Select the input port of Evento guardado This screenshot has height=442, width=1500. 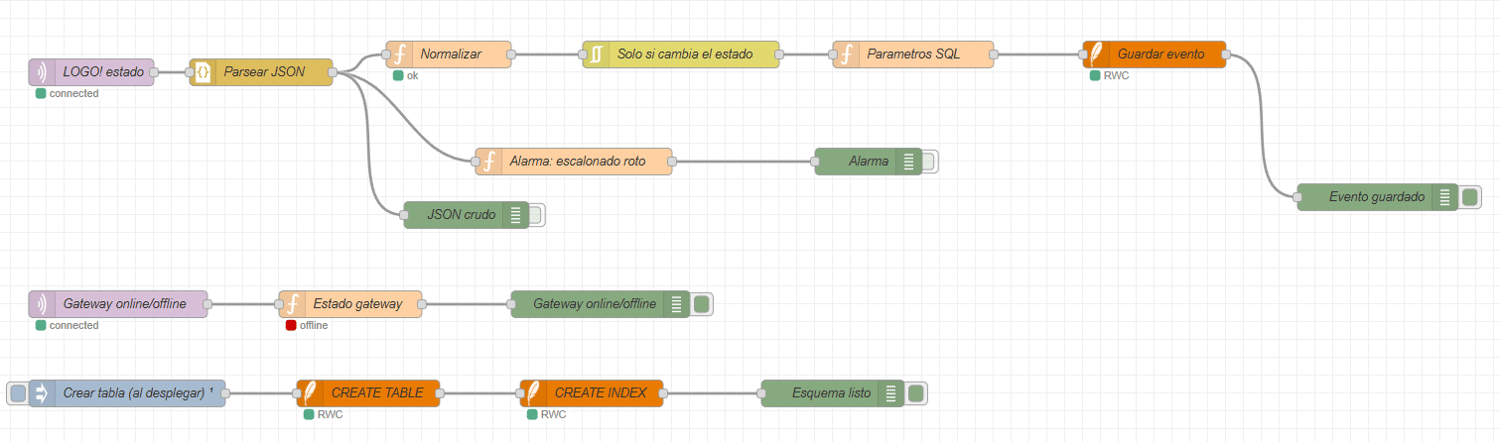point(1298,197)
